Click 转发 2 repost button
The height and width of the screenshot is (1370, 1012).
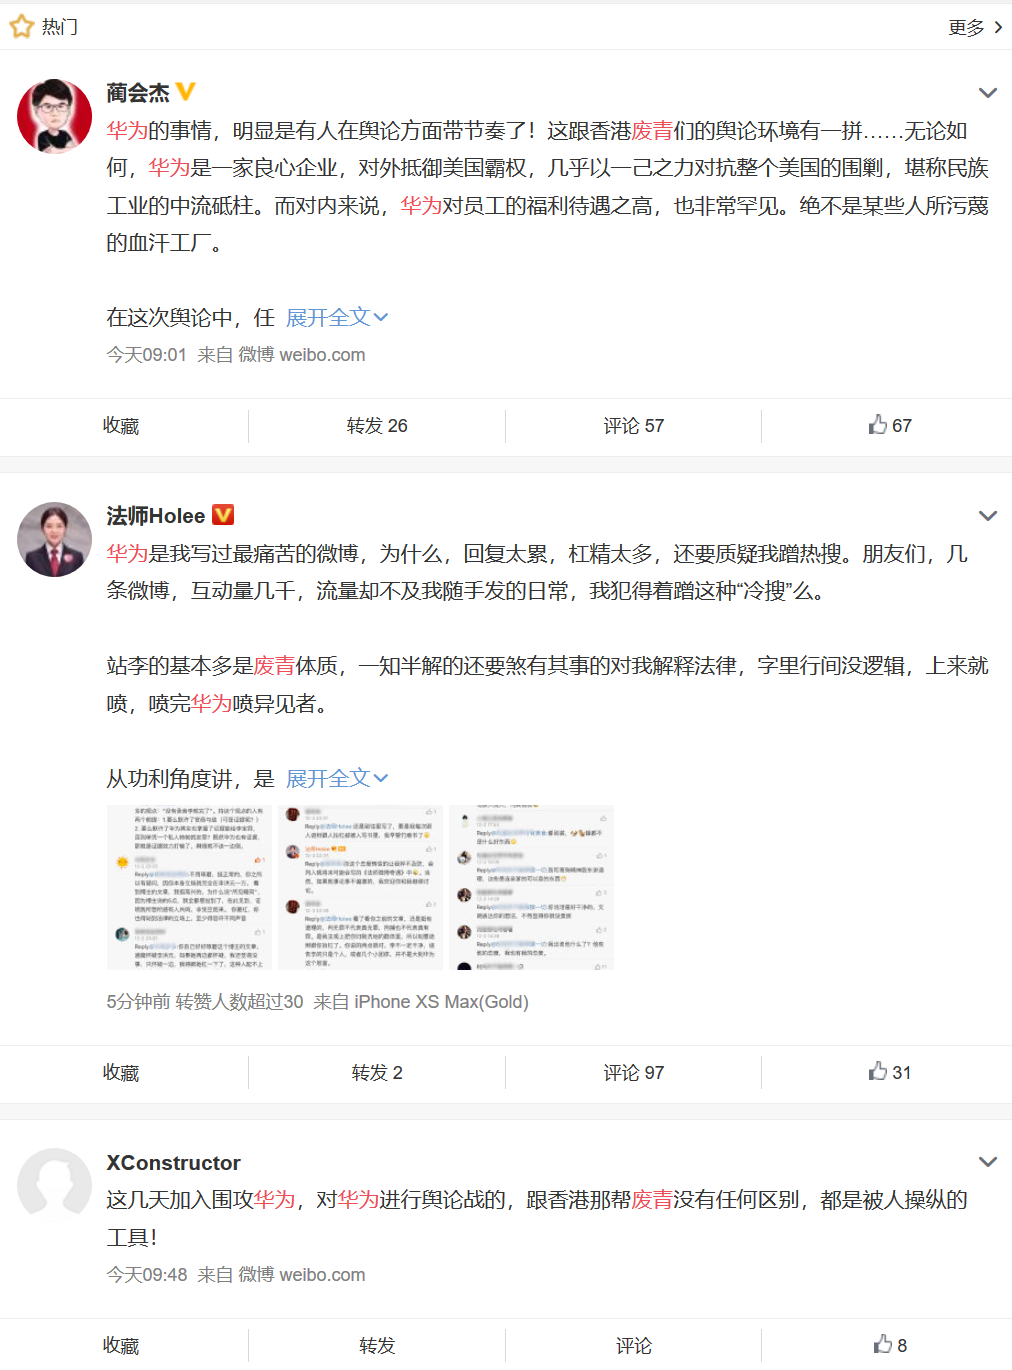[x=377, y=1073]
